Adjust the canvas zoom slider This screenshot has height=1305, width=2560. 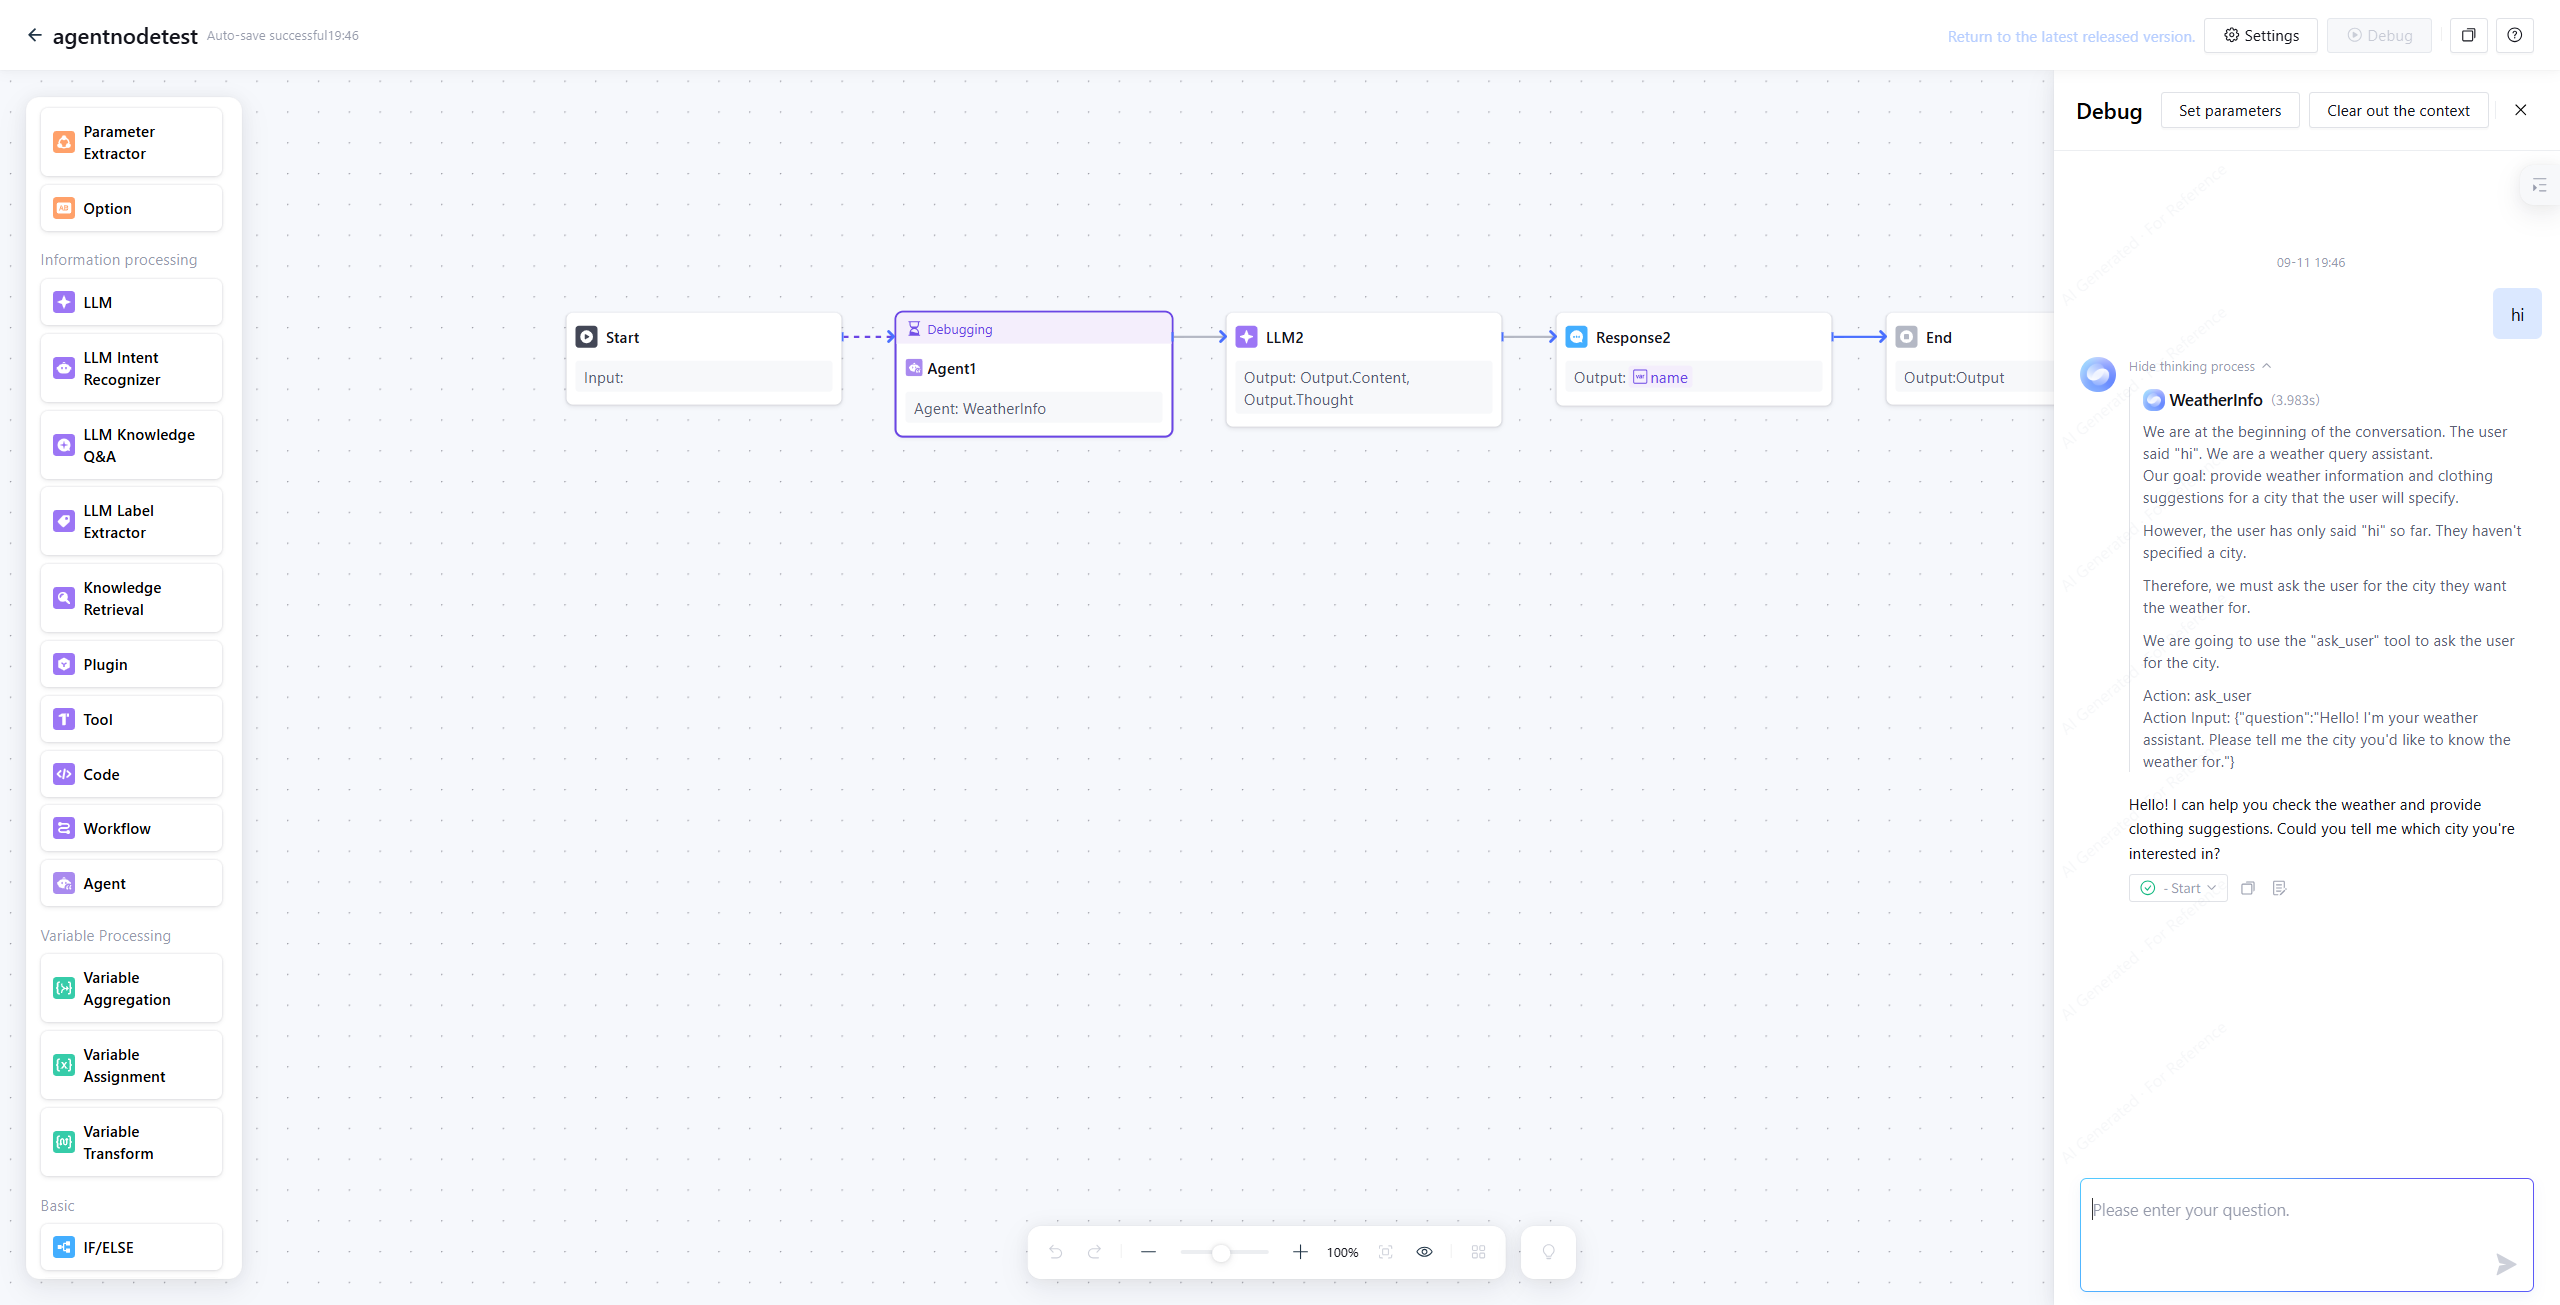click(x=1221, y=1252)
